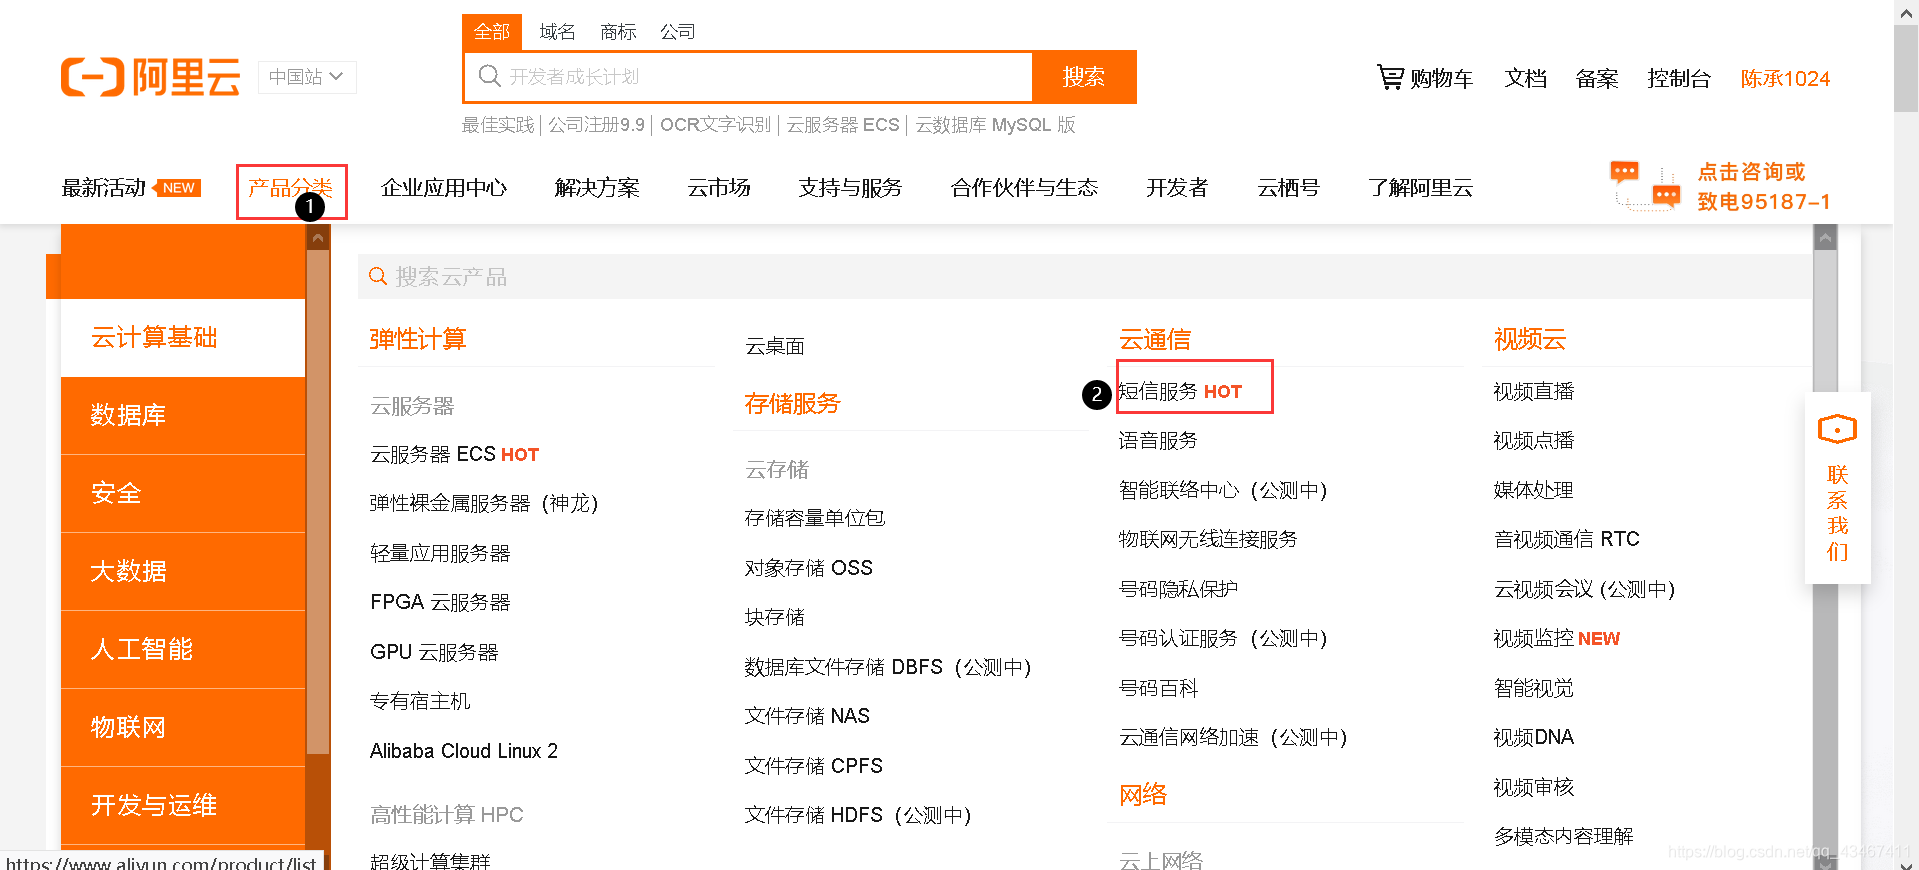
Task: Open the 文档 link
Action: (x=1525, y=78)
